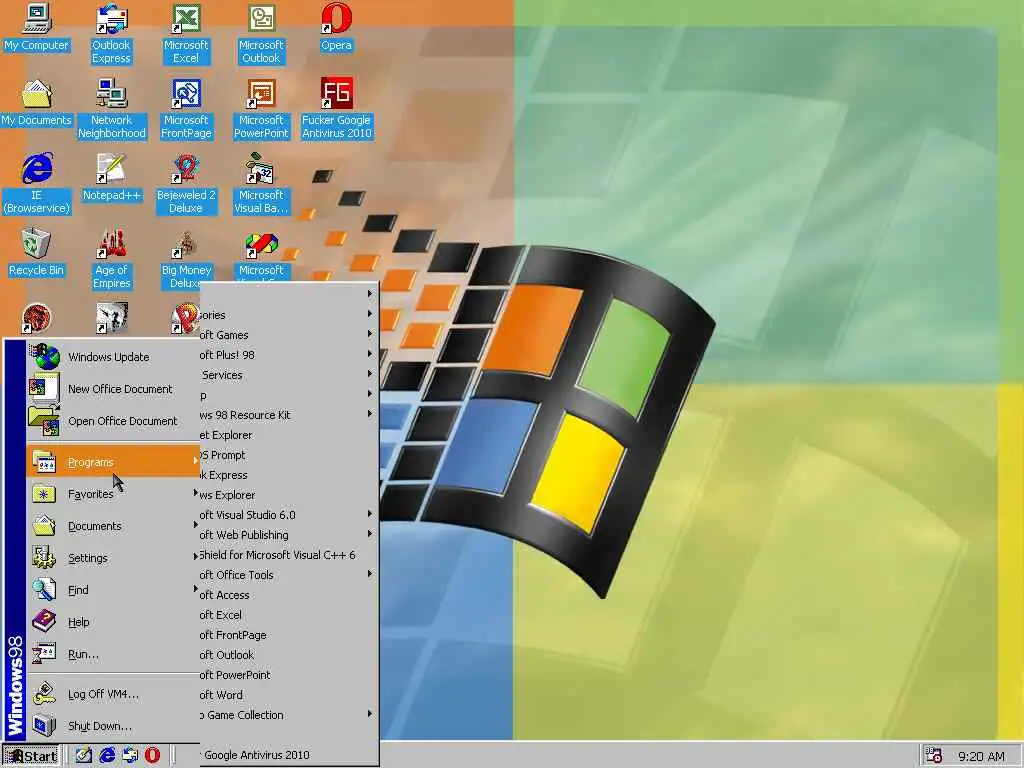The height and width of the screenshot is (768, 1024).
Task: Expand arrow on 'Game Collection' row
Action: pyautogui.click(x=370, y=714)
